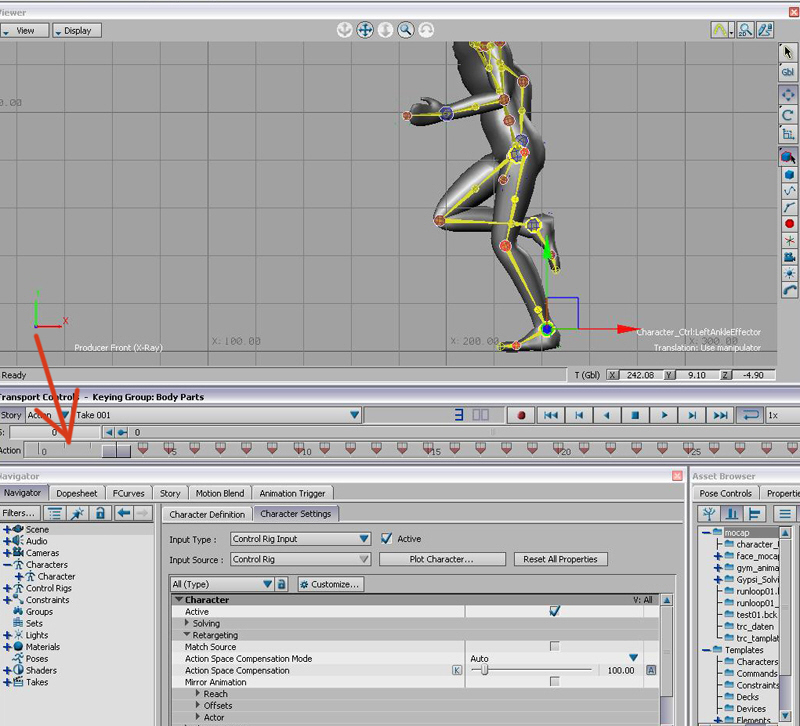Expand the Solving property group

click(188, 623)
